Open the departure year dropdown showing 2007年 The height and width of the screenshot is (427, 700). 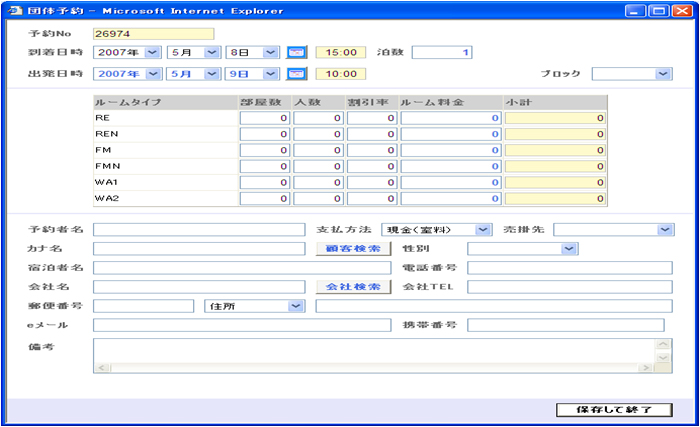coord(127,74)
